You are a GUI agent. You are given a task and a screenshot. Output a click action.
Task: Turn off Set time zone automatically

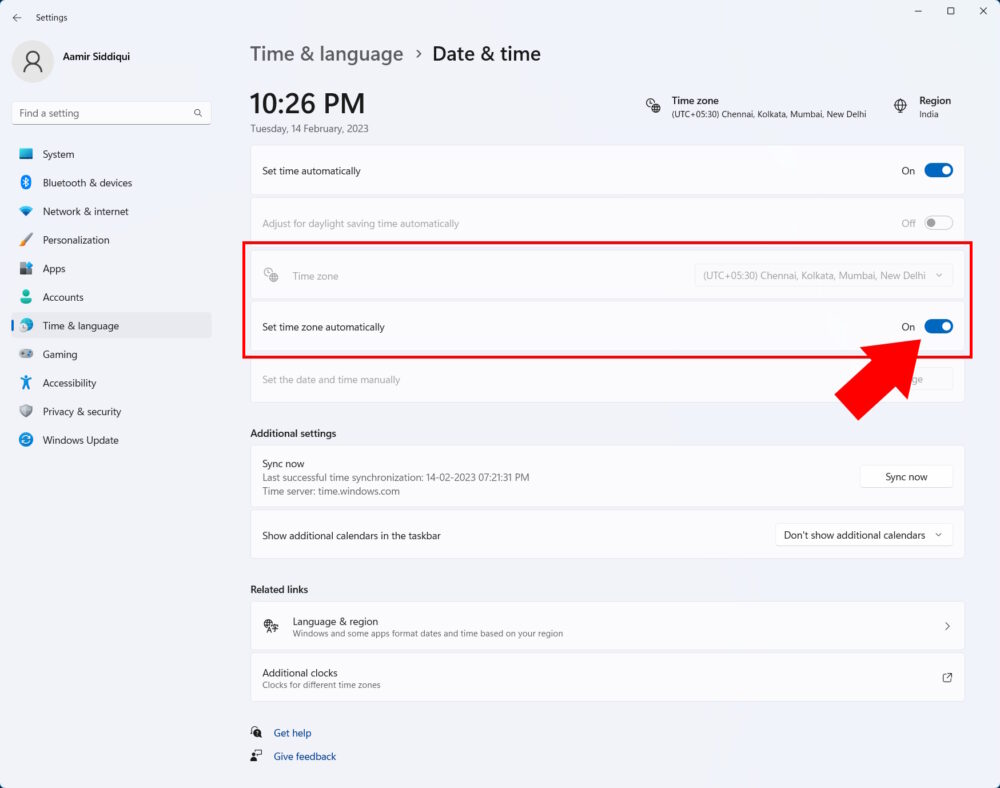click(x=938, y=326)
